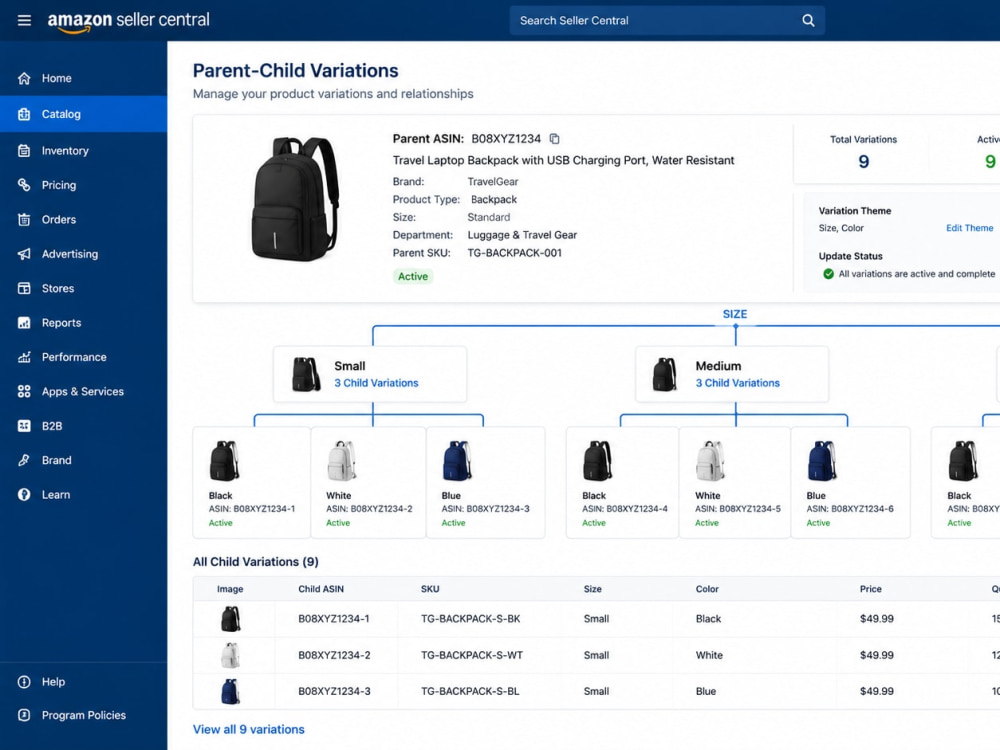Click the Brand sidebar icon
This screenshot has width=1000, height=750.
[x=24, y=460]
